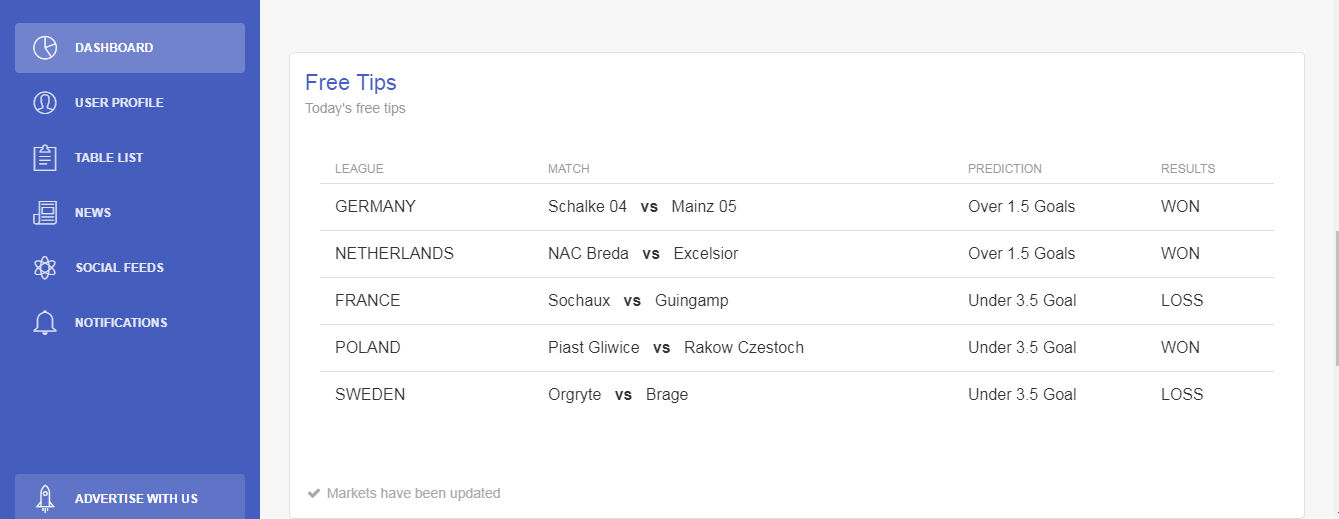Viewport: 1339px width, 519px height.
Task: Select the NAC Breda vs Excelsior row
Action: (x=797, y=254)
